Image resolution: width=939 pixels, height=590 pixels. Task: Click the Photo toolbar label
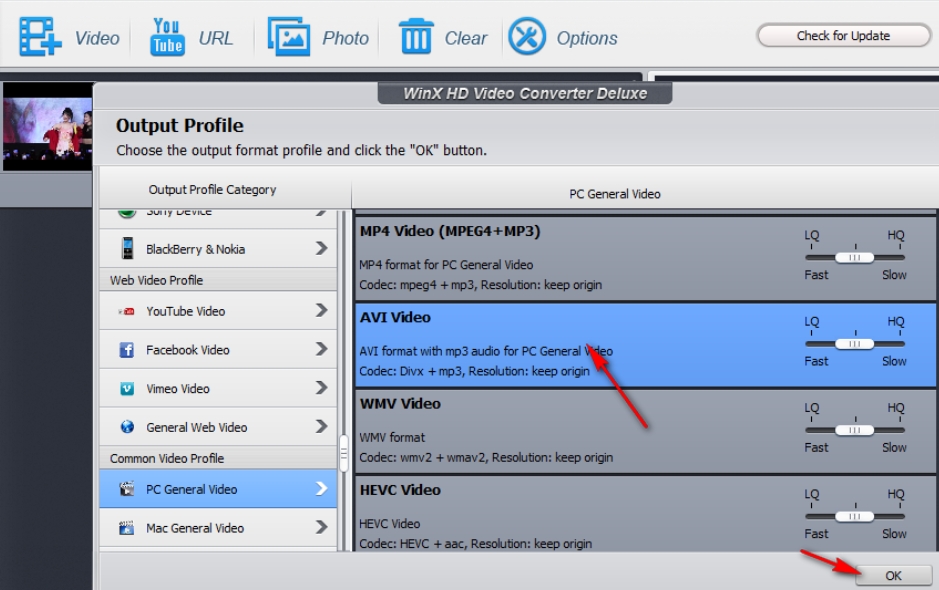click(346, 38)
